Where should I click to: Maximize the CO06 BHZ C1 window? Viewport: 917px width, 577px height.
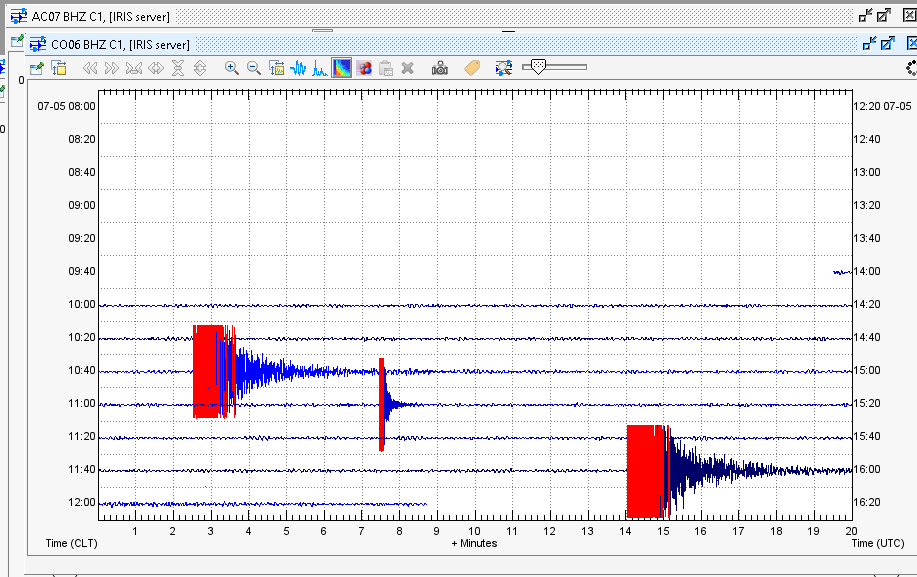pos(888,43)
